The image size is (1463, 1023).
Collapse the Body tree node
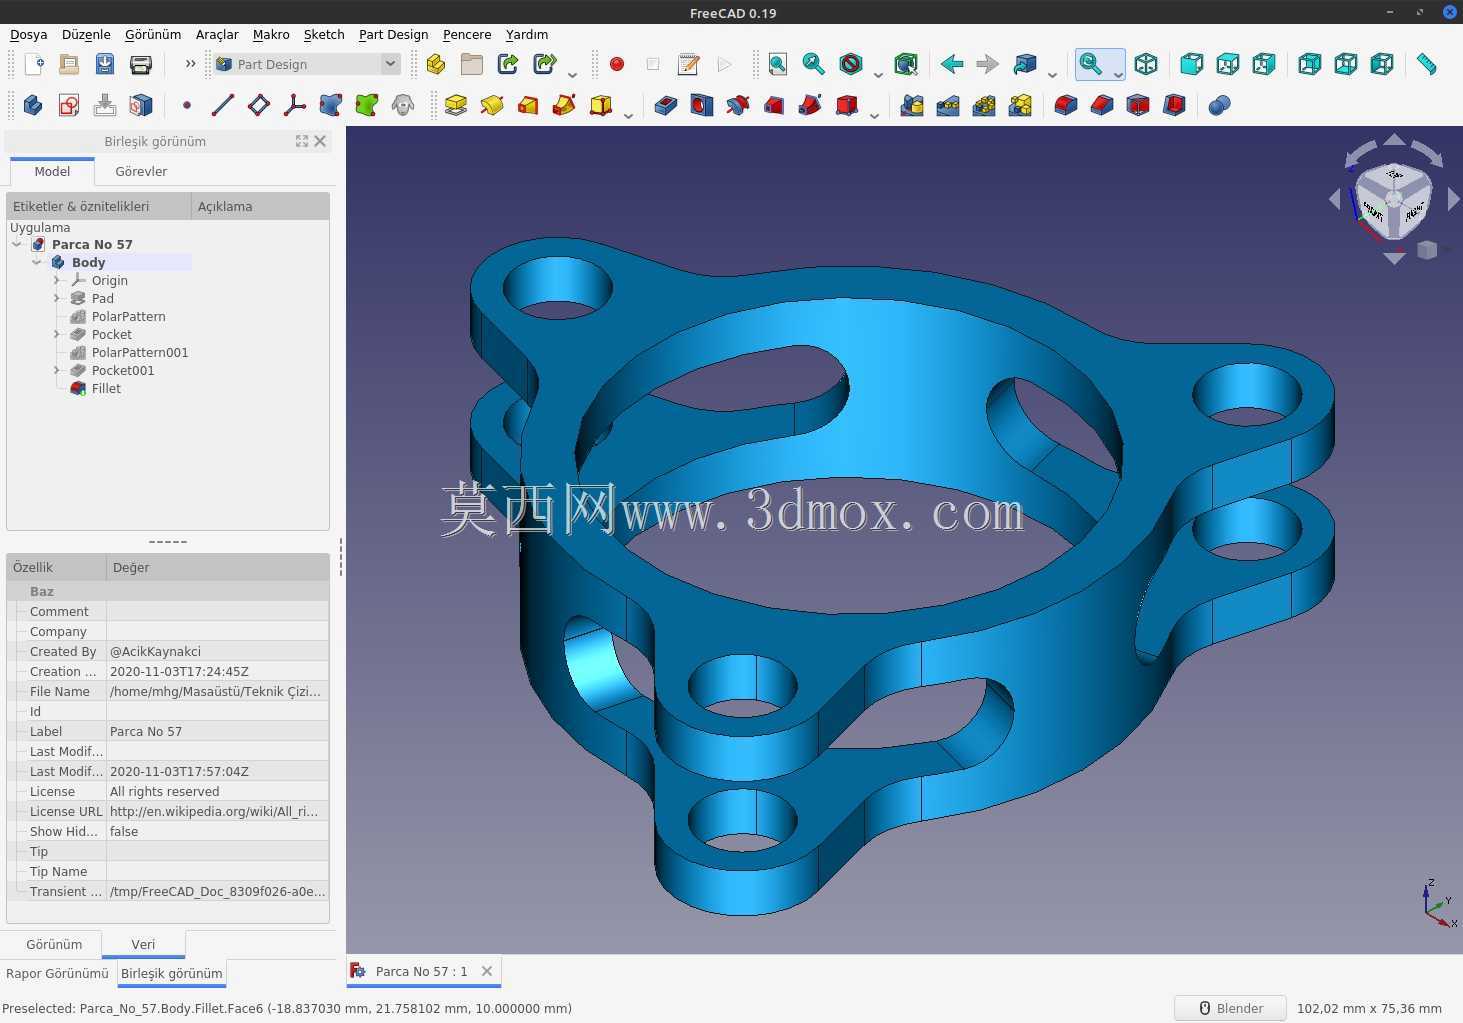pos(37,262)
